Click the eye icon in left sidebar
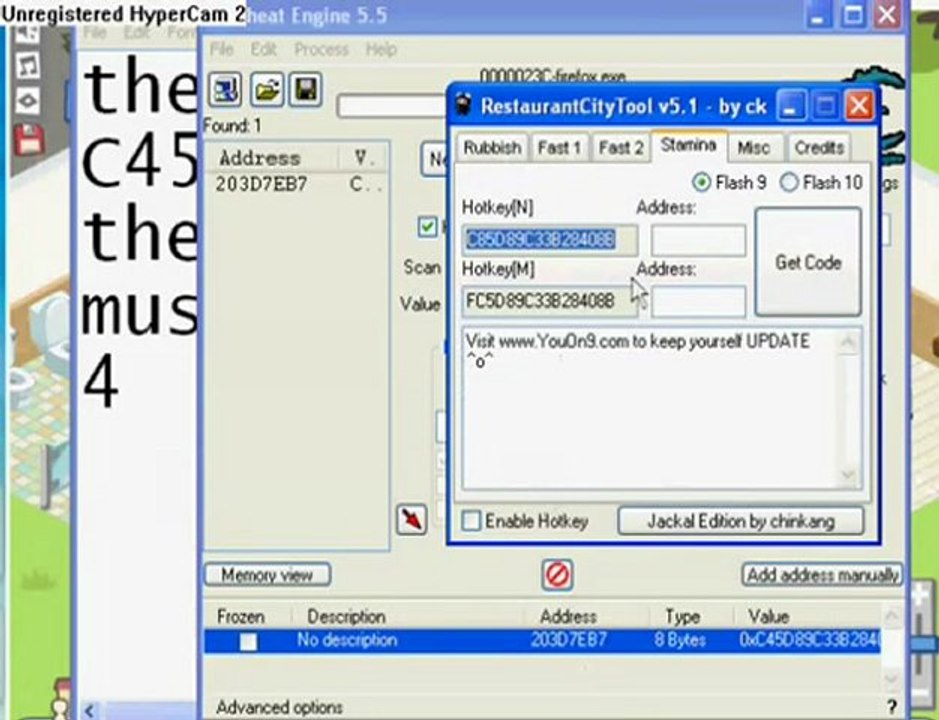The image size is (939, 720). coord(27,99)
